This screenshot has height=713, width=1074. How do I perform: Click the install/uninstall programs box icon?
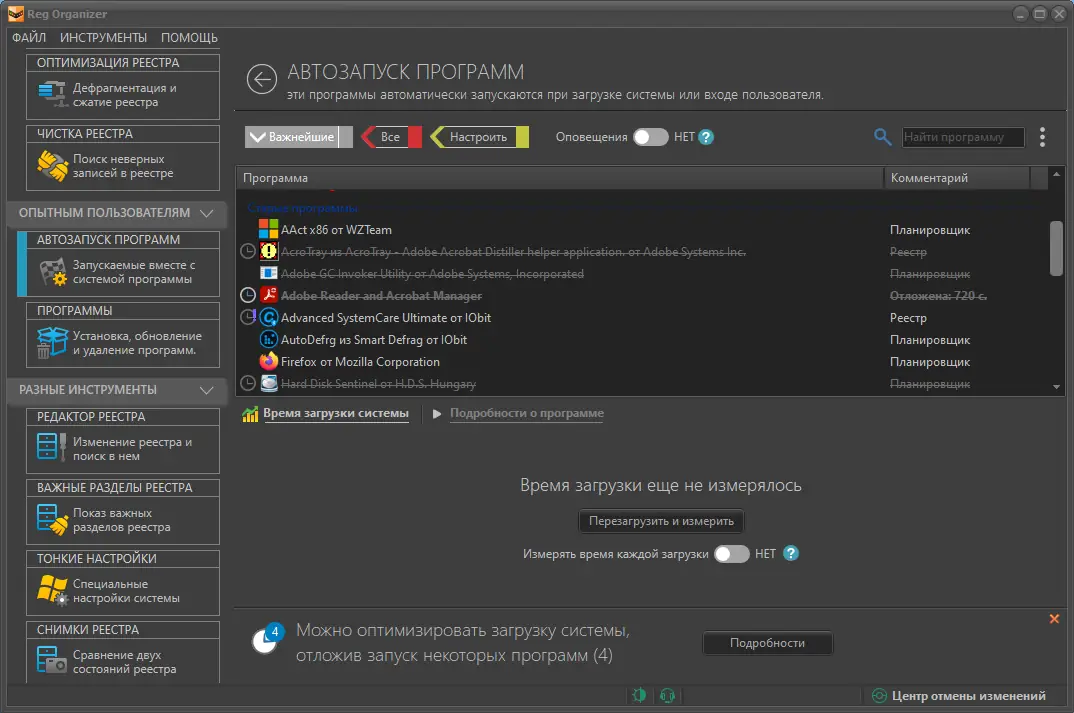(52, 342)
